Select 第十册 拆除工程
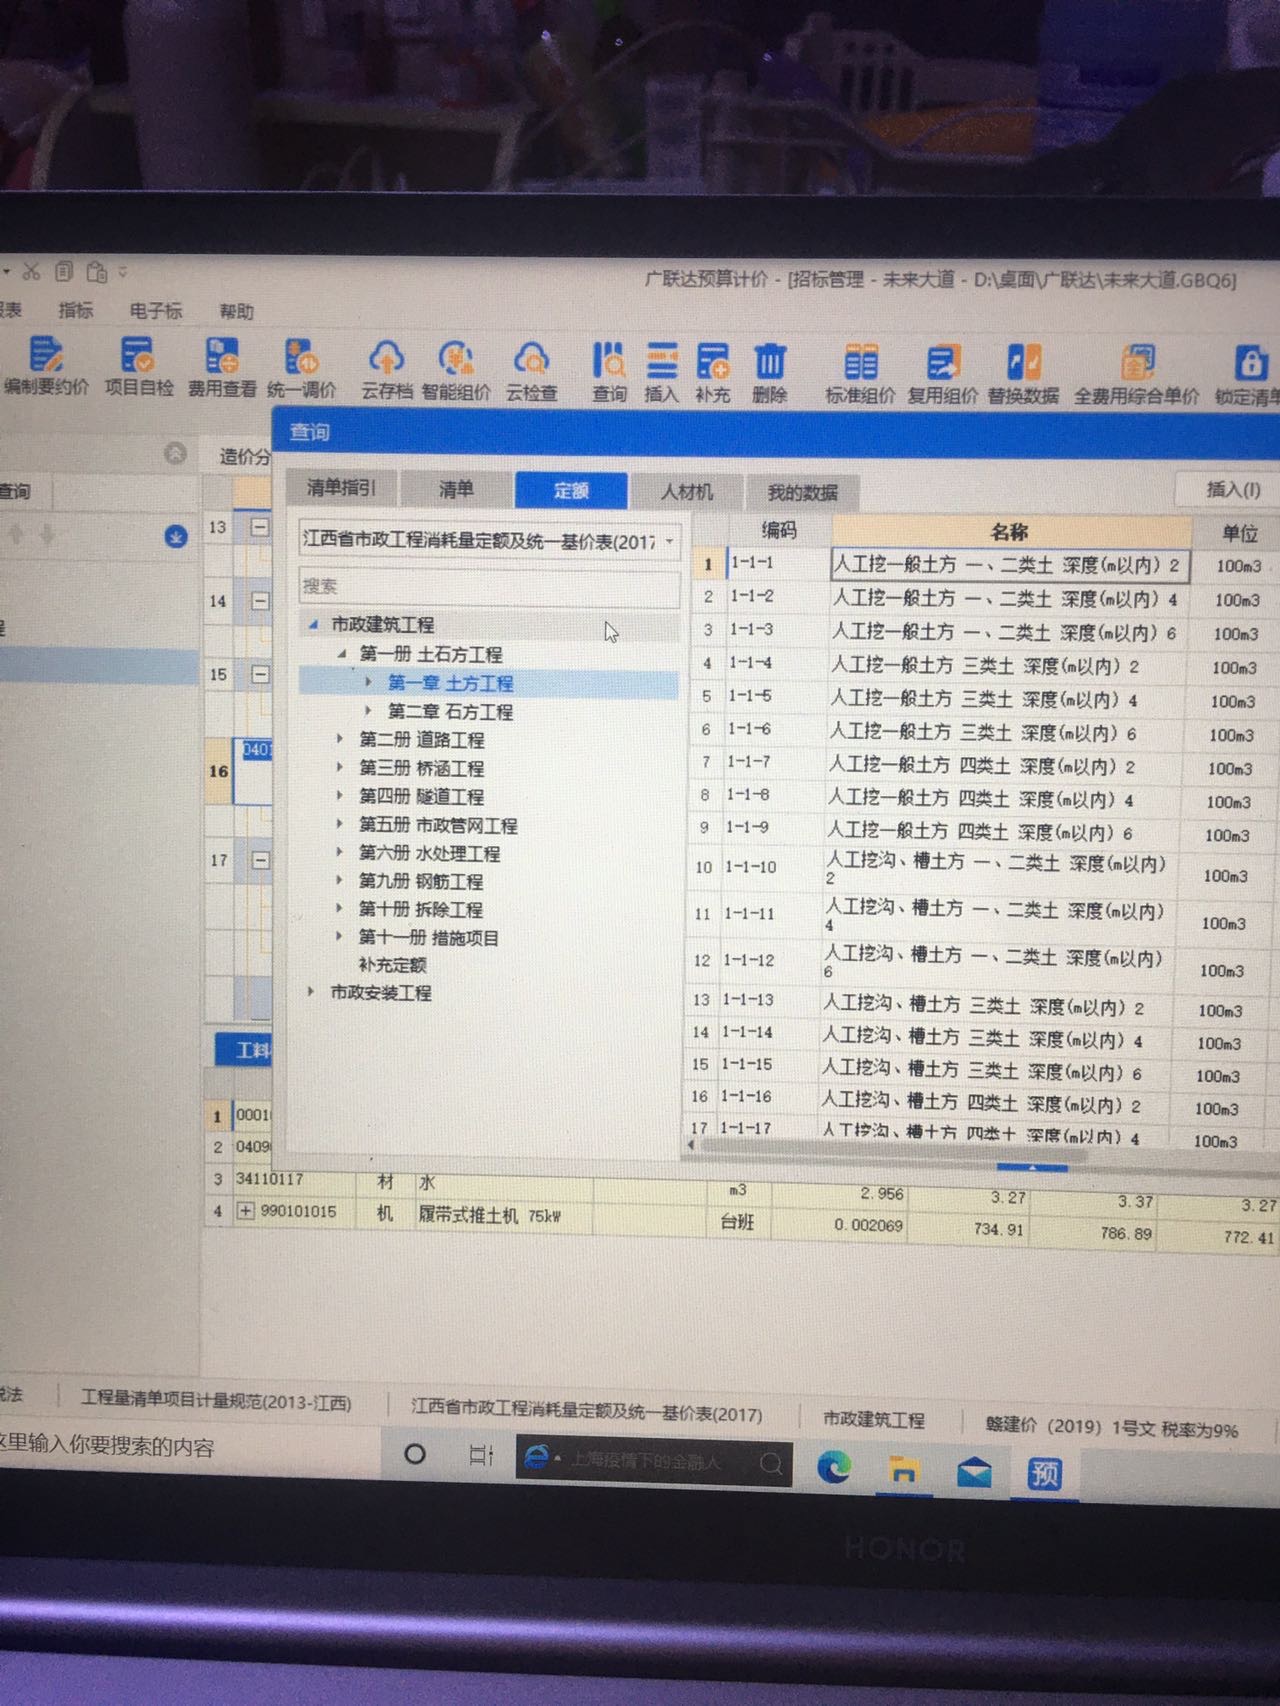This screenshot has height=1706, width=1280. [x=420, y=909]
